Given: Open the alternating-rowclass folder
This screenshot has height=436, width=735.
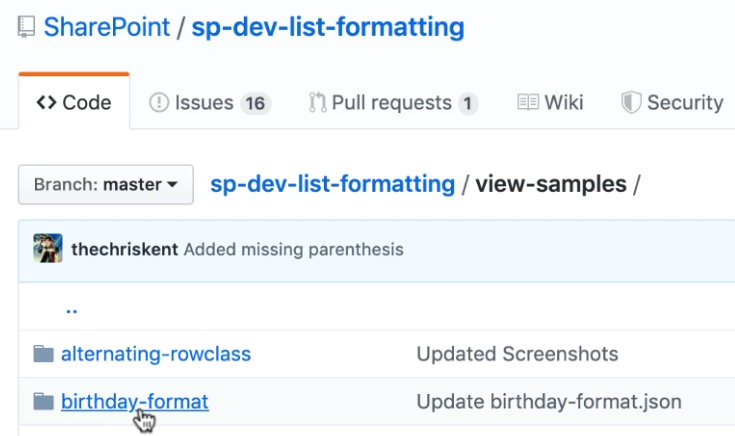Looking at the screenshot, I should pos(156,354).
